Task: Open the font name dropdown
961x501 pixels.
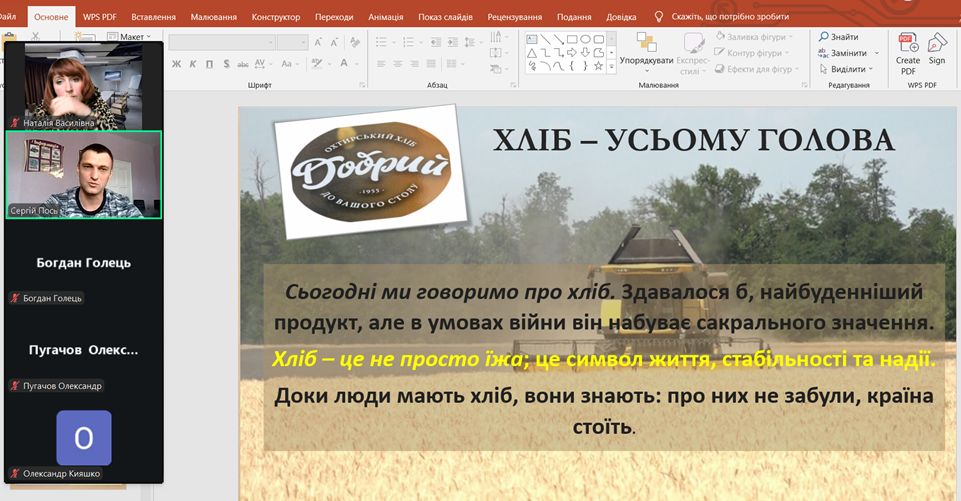Action: 269,42
